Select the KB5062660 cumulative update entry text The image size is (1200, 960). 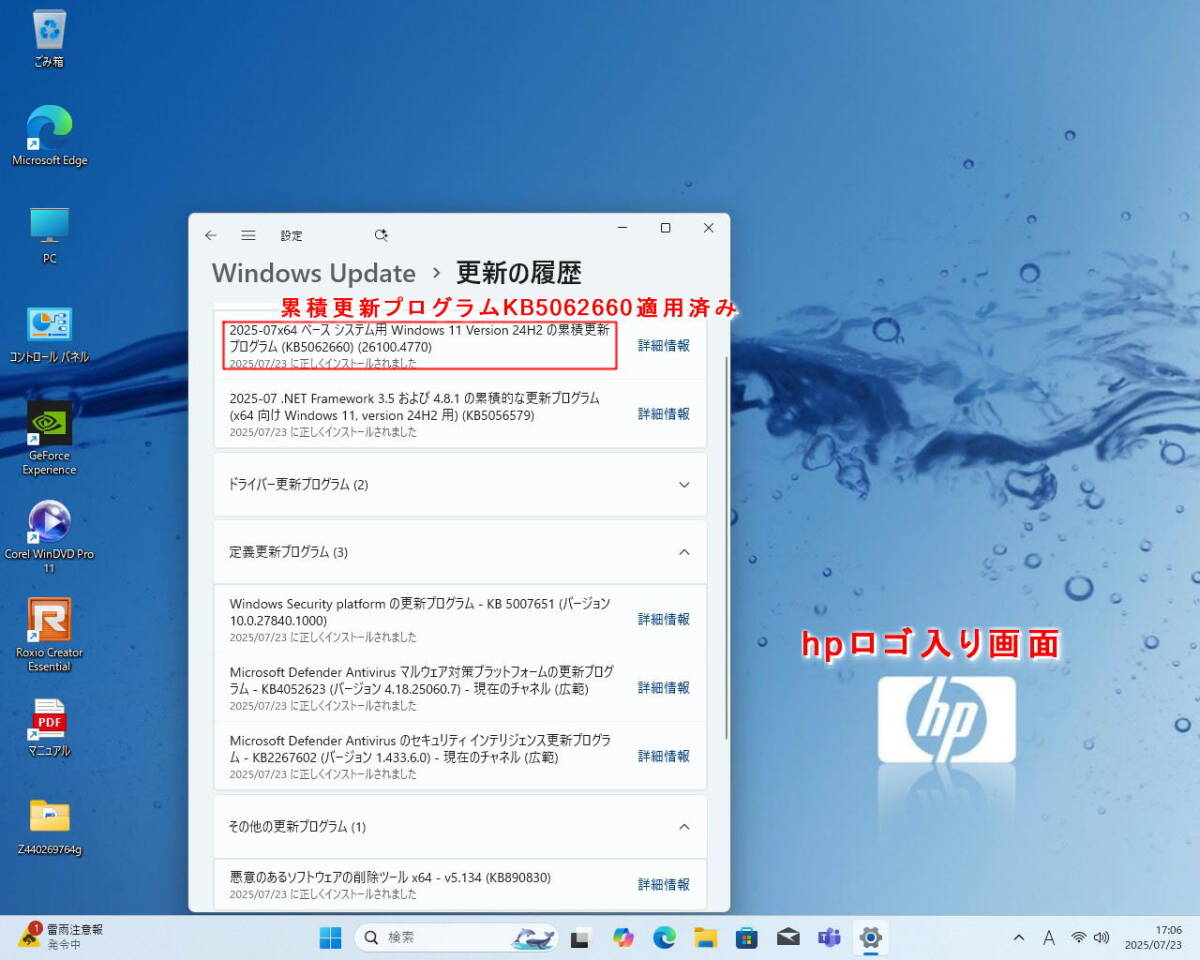[419, 338]
